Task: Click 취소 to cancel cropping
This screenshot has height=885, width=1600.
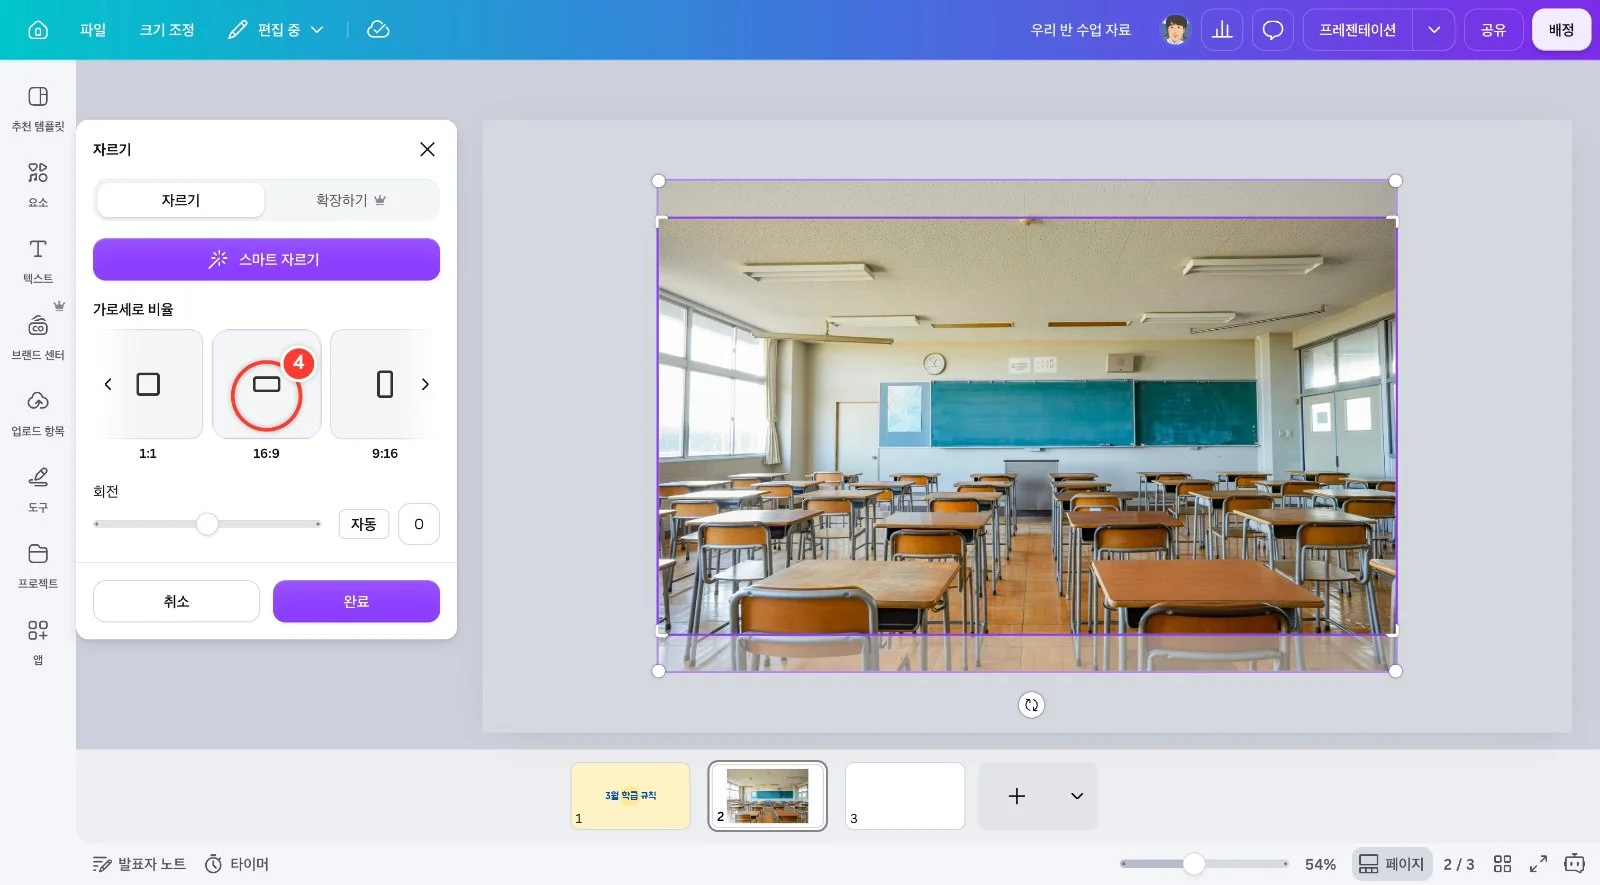Action: tap(176, 601)
